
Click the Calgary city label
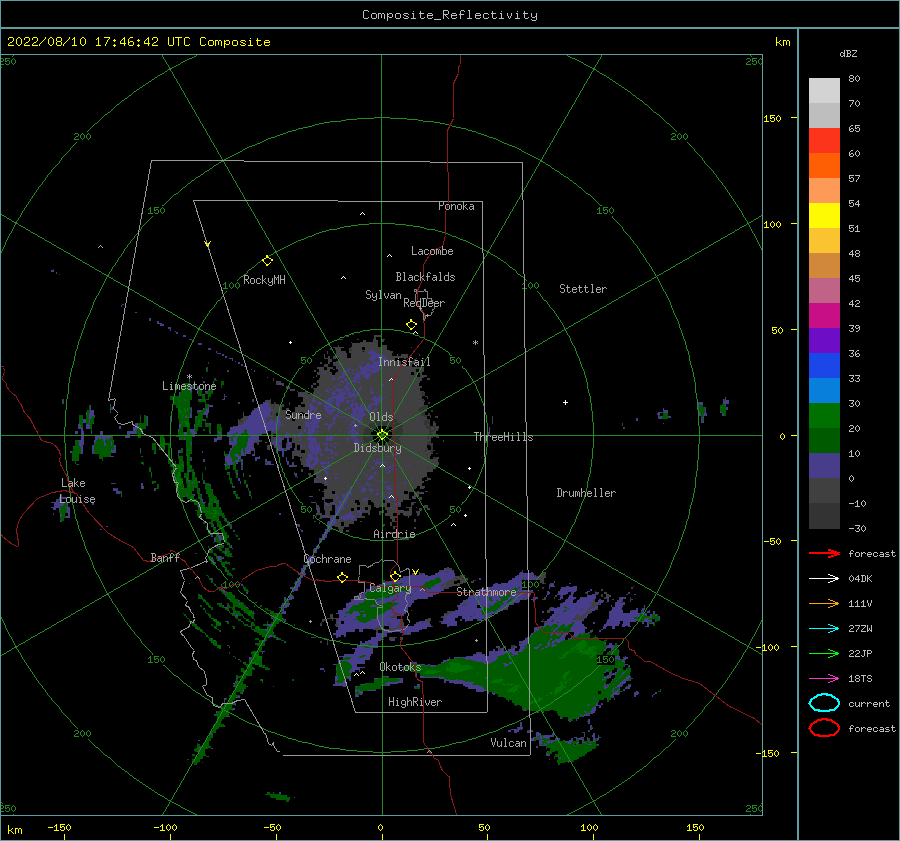(390, 588)
